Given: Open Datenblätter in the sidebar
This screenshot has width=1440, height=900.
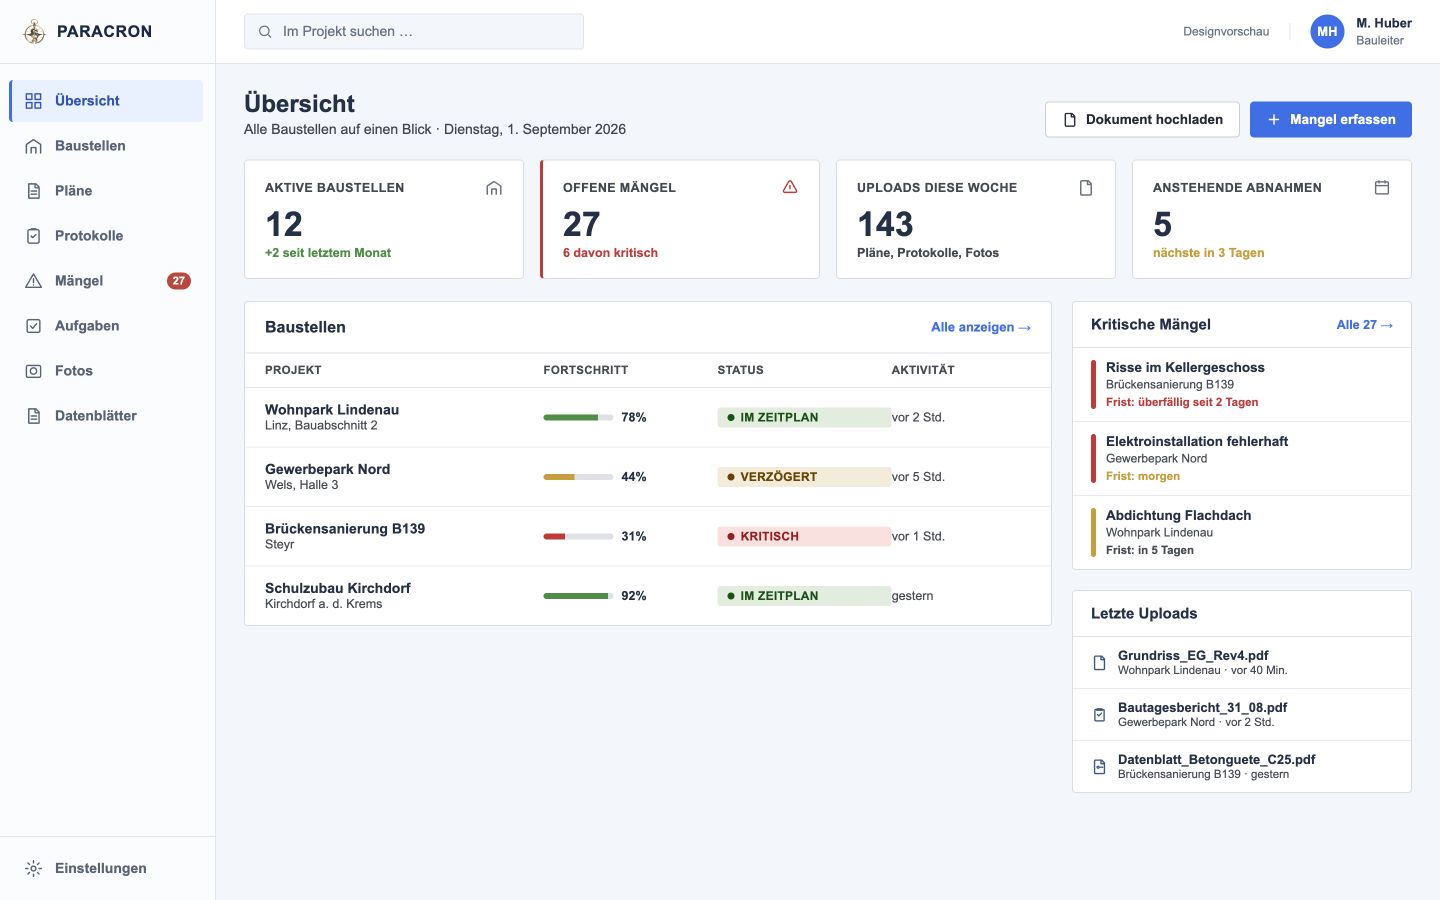Looking at the screenshot, I should 106,416.
